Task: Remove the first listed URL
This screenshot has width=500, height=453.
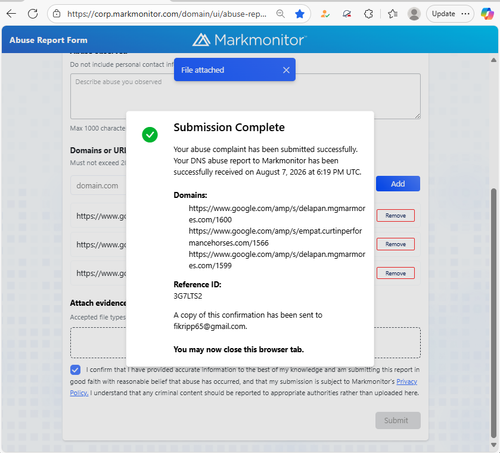Action: pyautogui.click(x=396, y=216)
